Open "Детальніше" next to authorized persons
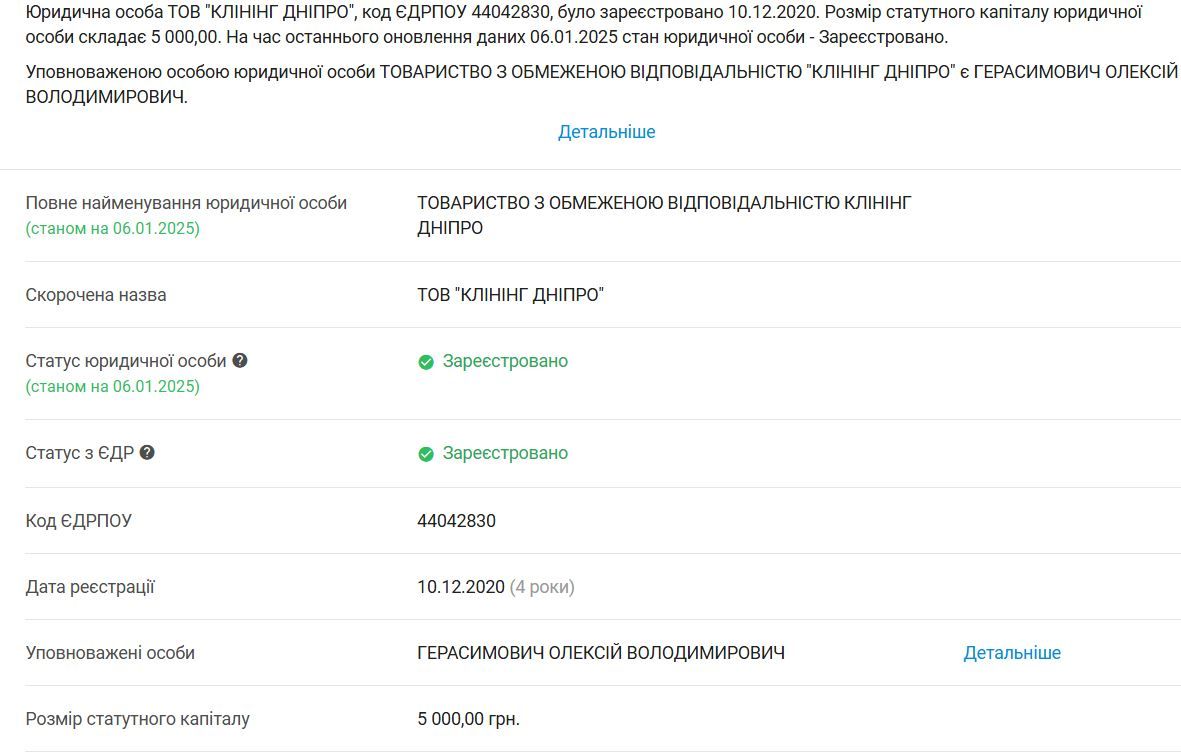 (x=1012, y=652)
